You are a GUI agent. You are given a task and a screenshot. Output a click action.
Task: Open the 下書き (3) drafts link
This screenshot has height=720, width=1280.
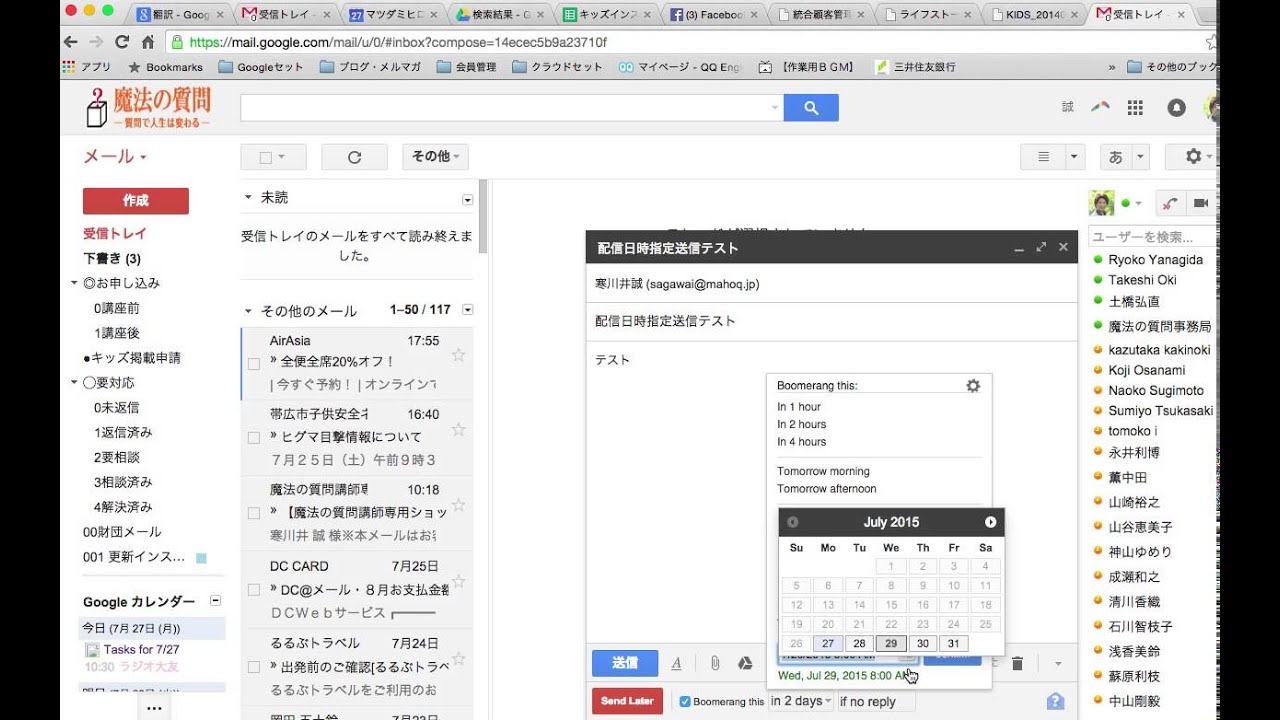pos(112,258)
